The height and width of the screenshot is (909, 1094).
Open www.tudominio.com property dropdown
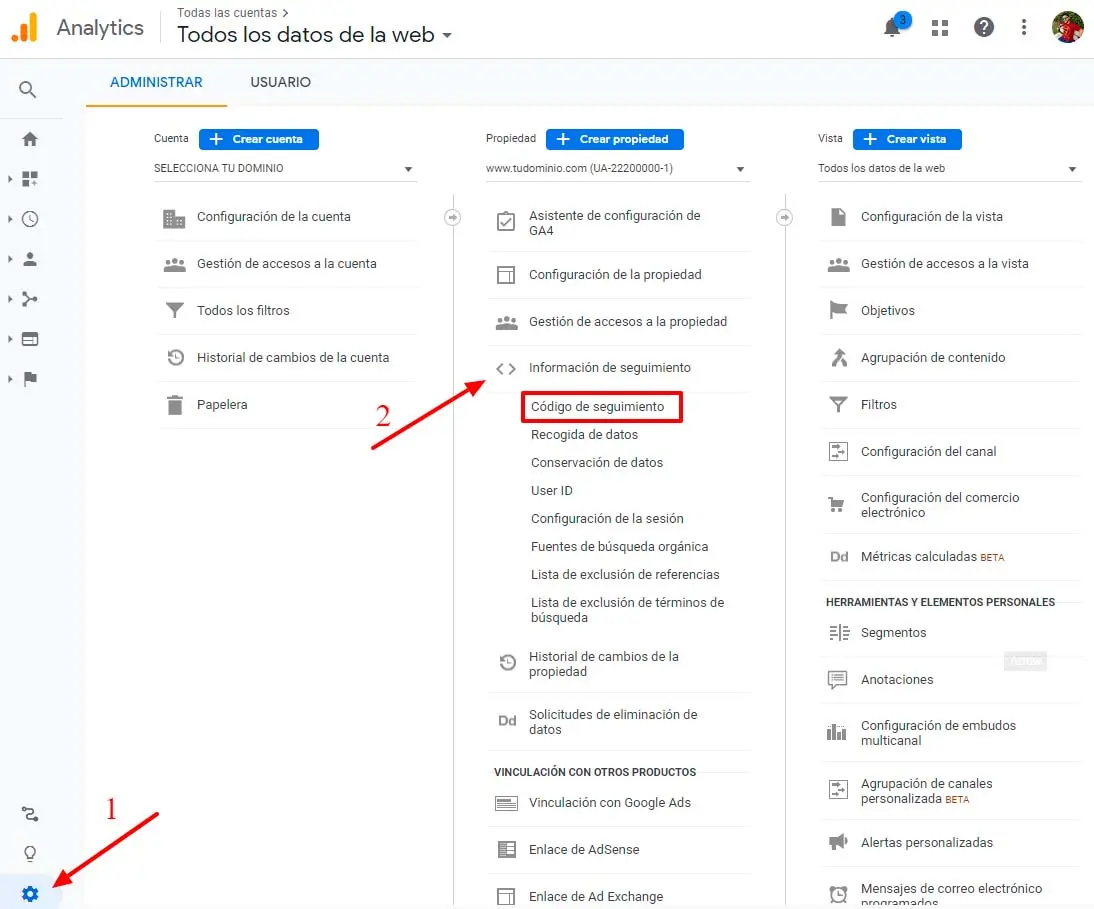coord(617,168)
